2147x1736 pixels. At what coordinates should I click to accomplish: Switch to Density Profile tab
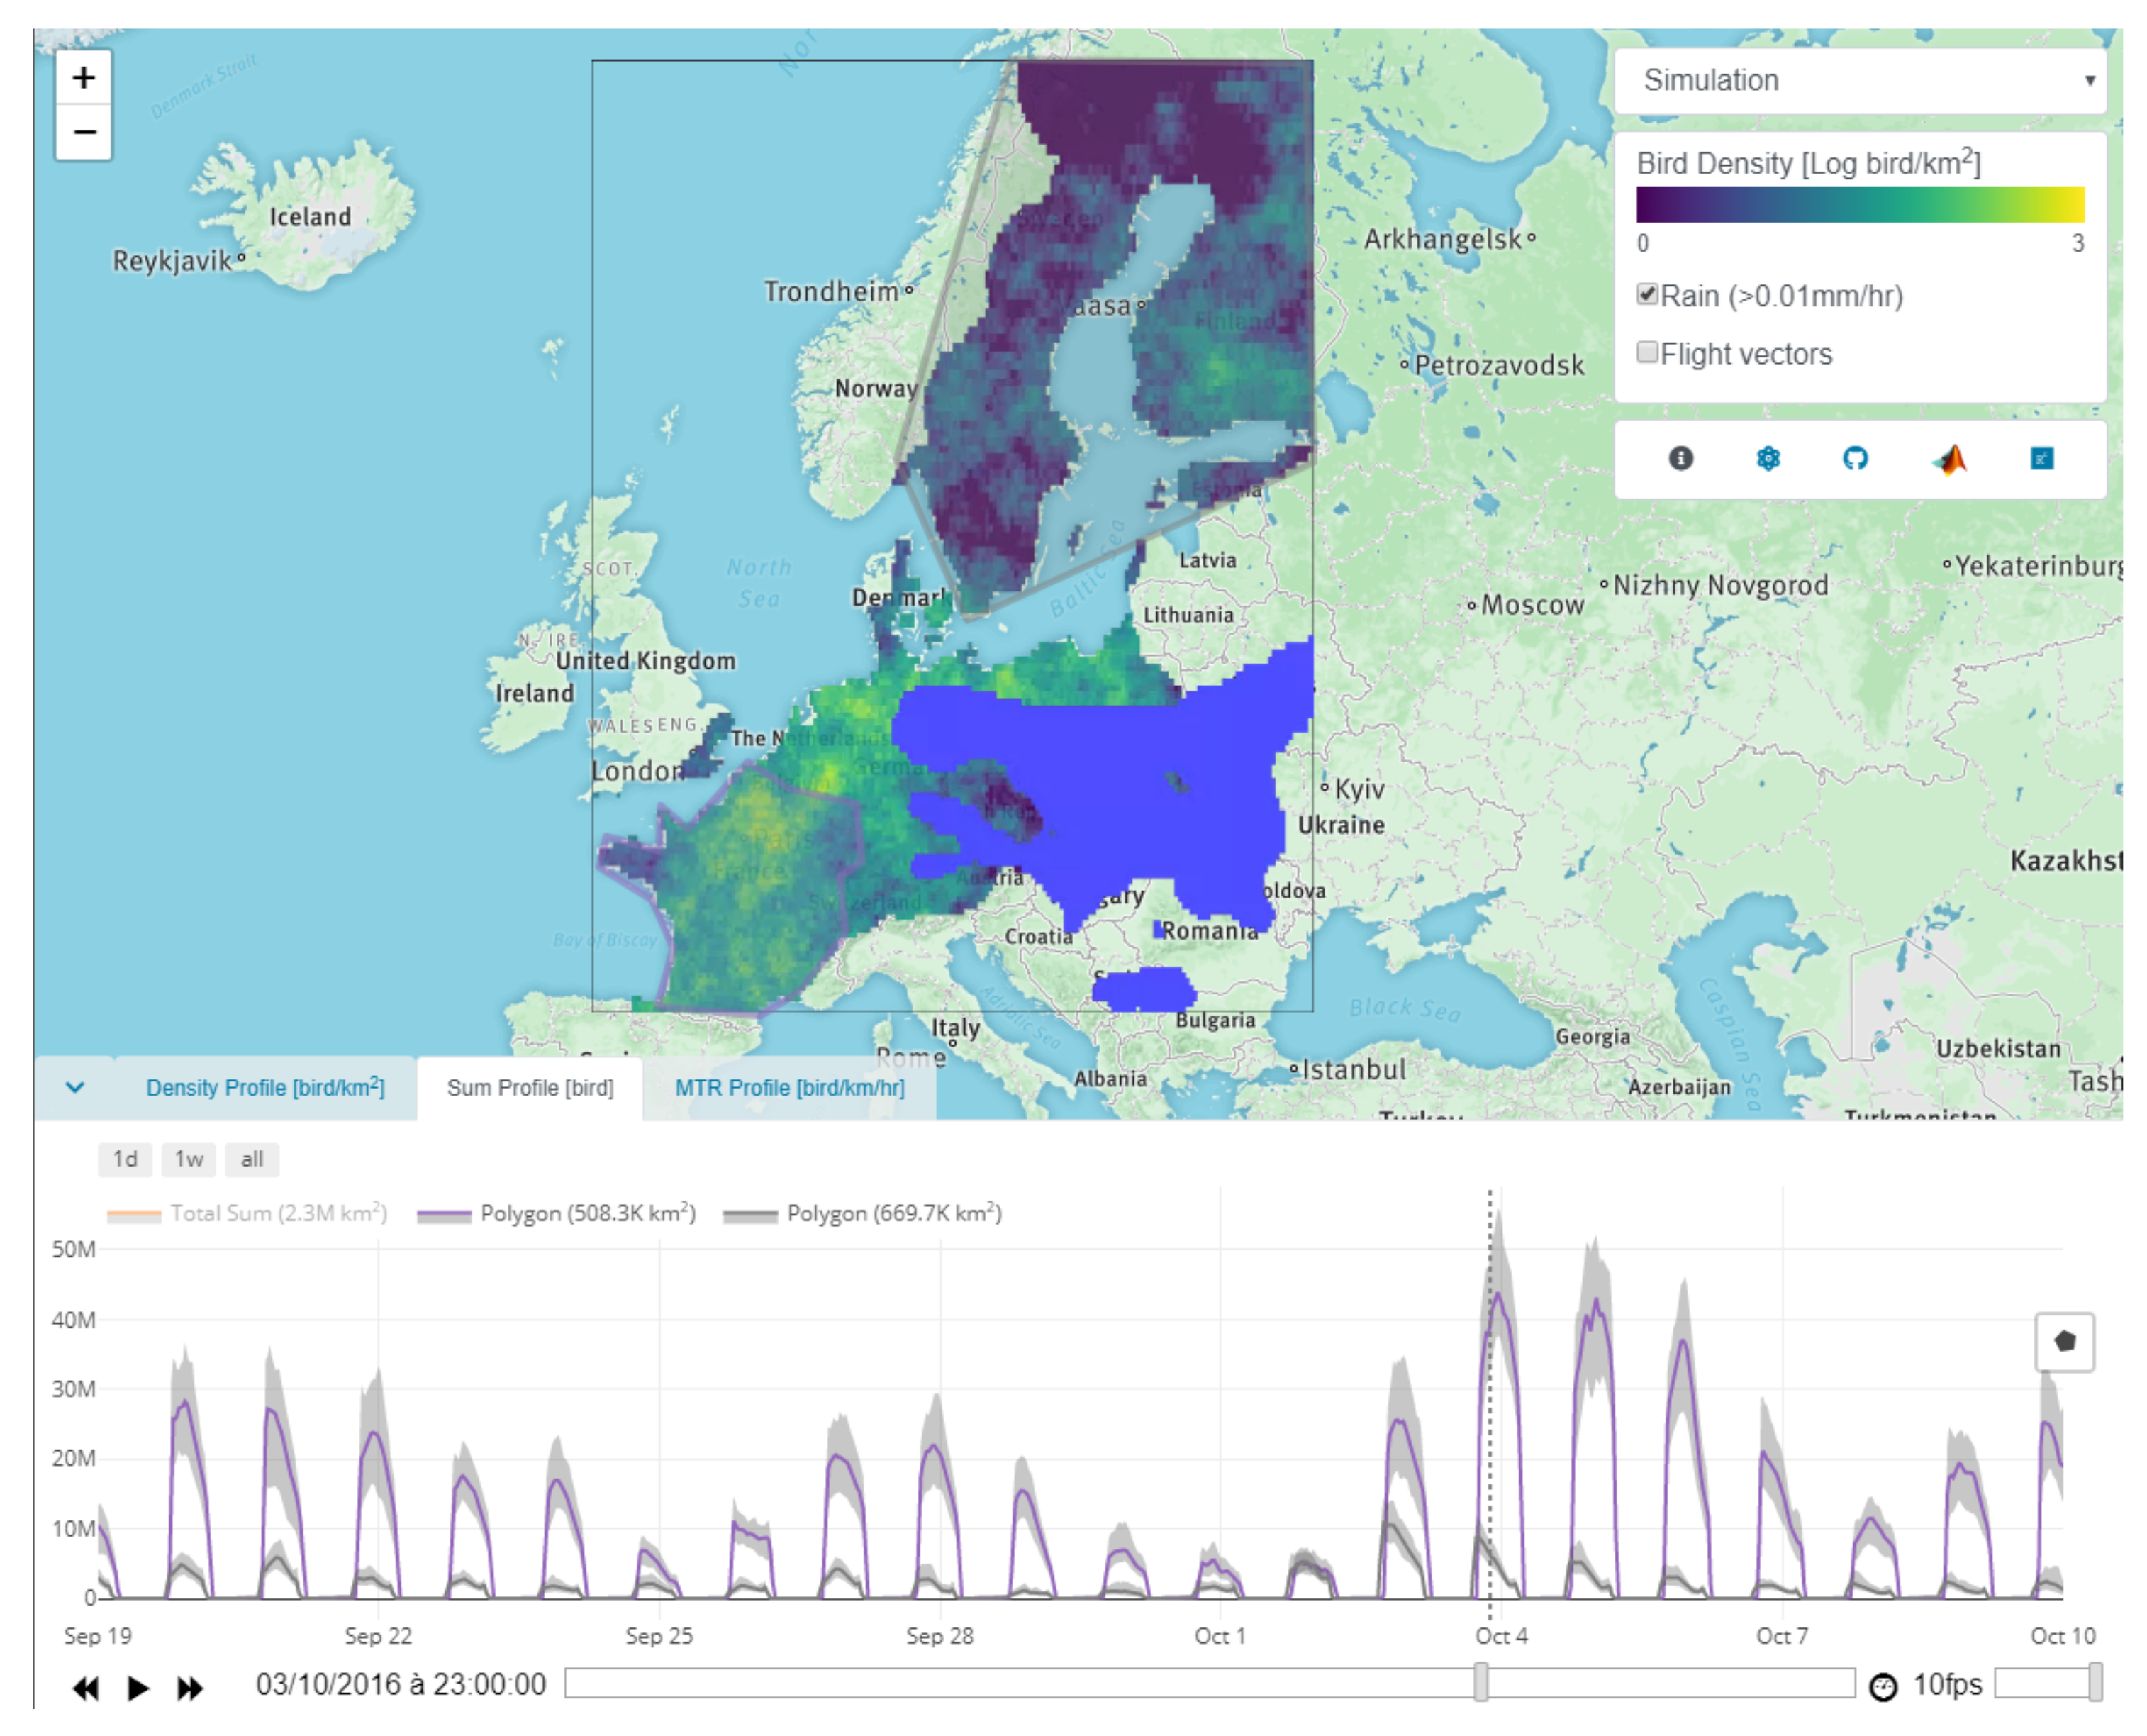click(x=265, y=1087)
